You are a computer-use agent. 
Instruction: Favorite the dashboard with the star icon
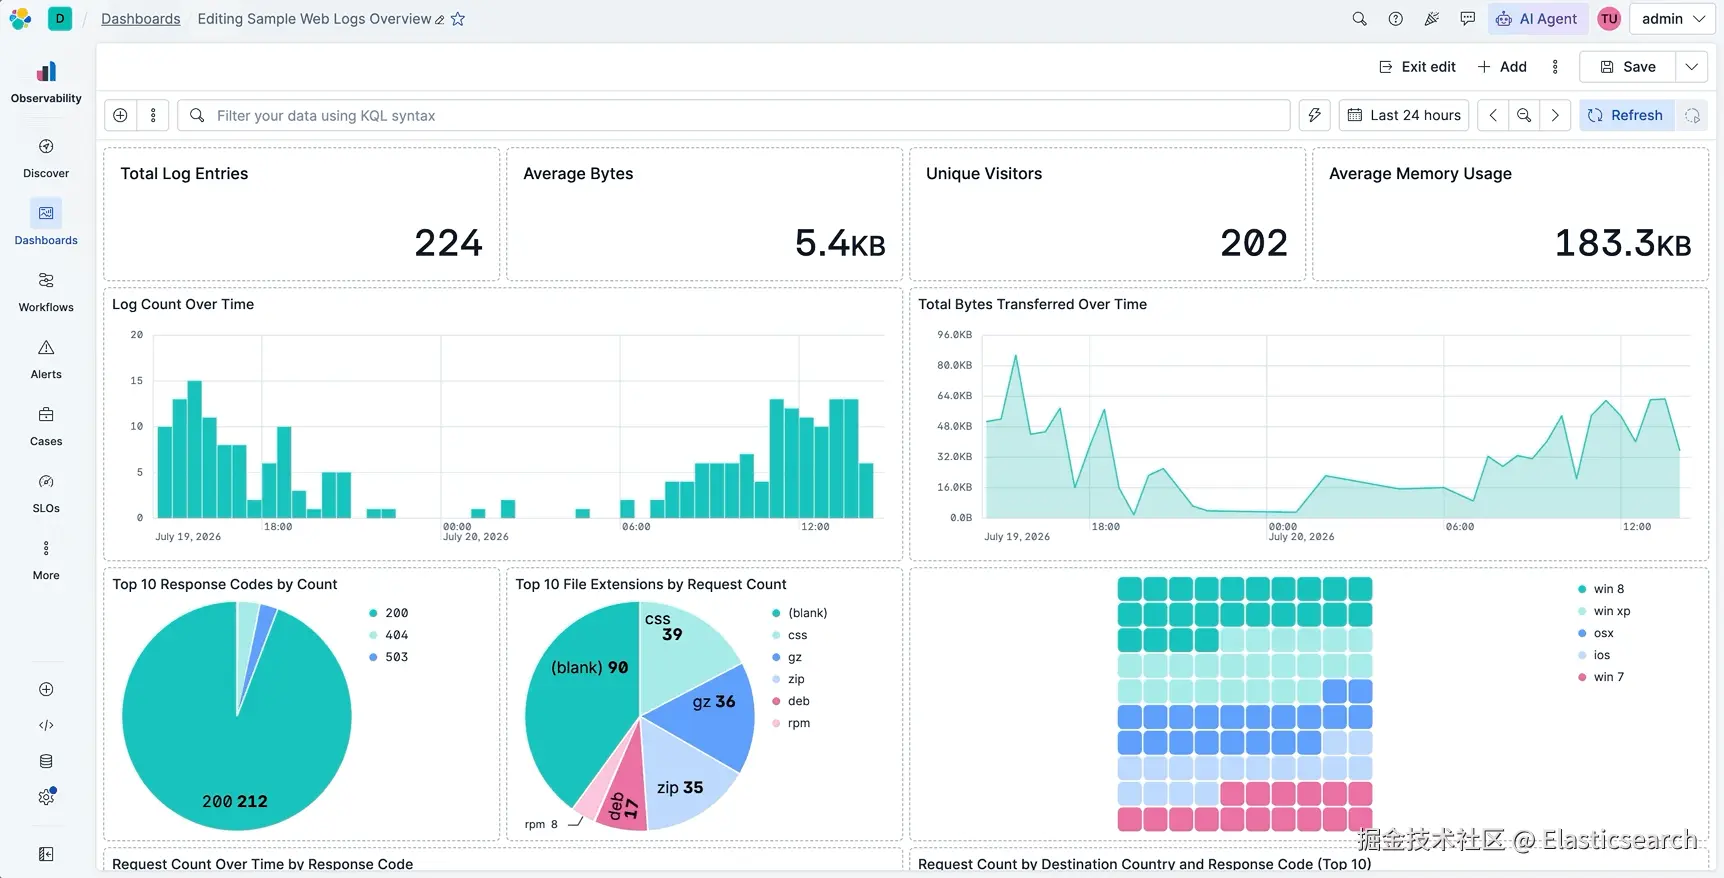click(x=458, y=19)
